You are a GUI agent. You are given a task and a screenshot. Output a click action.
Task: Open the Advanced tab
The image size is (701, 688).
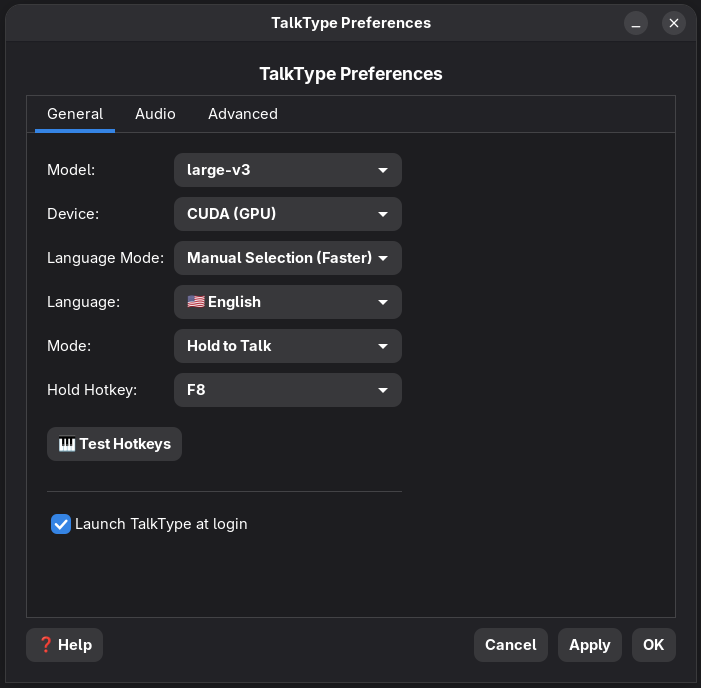point(243,114)
